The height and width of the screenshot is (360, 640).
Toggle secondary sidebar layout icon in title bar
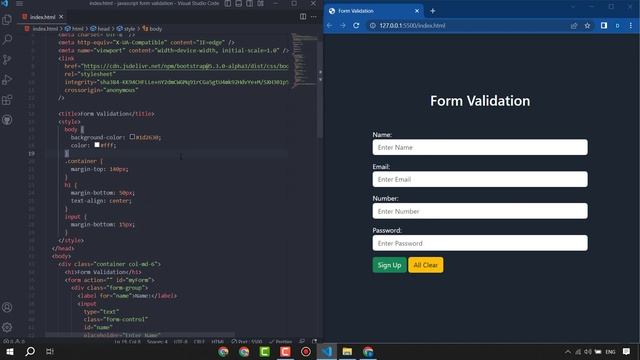click(249, 3)
